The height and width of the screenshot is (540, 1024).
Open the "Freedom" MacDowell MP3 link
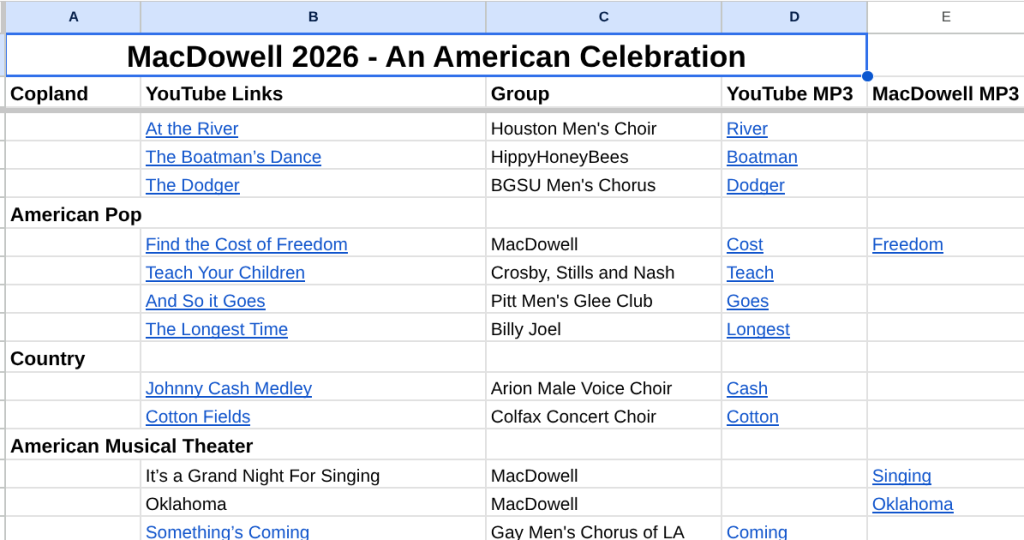click(907, 244)
